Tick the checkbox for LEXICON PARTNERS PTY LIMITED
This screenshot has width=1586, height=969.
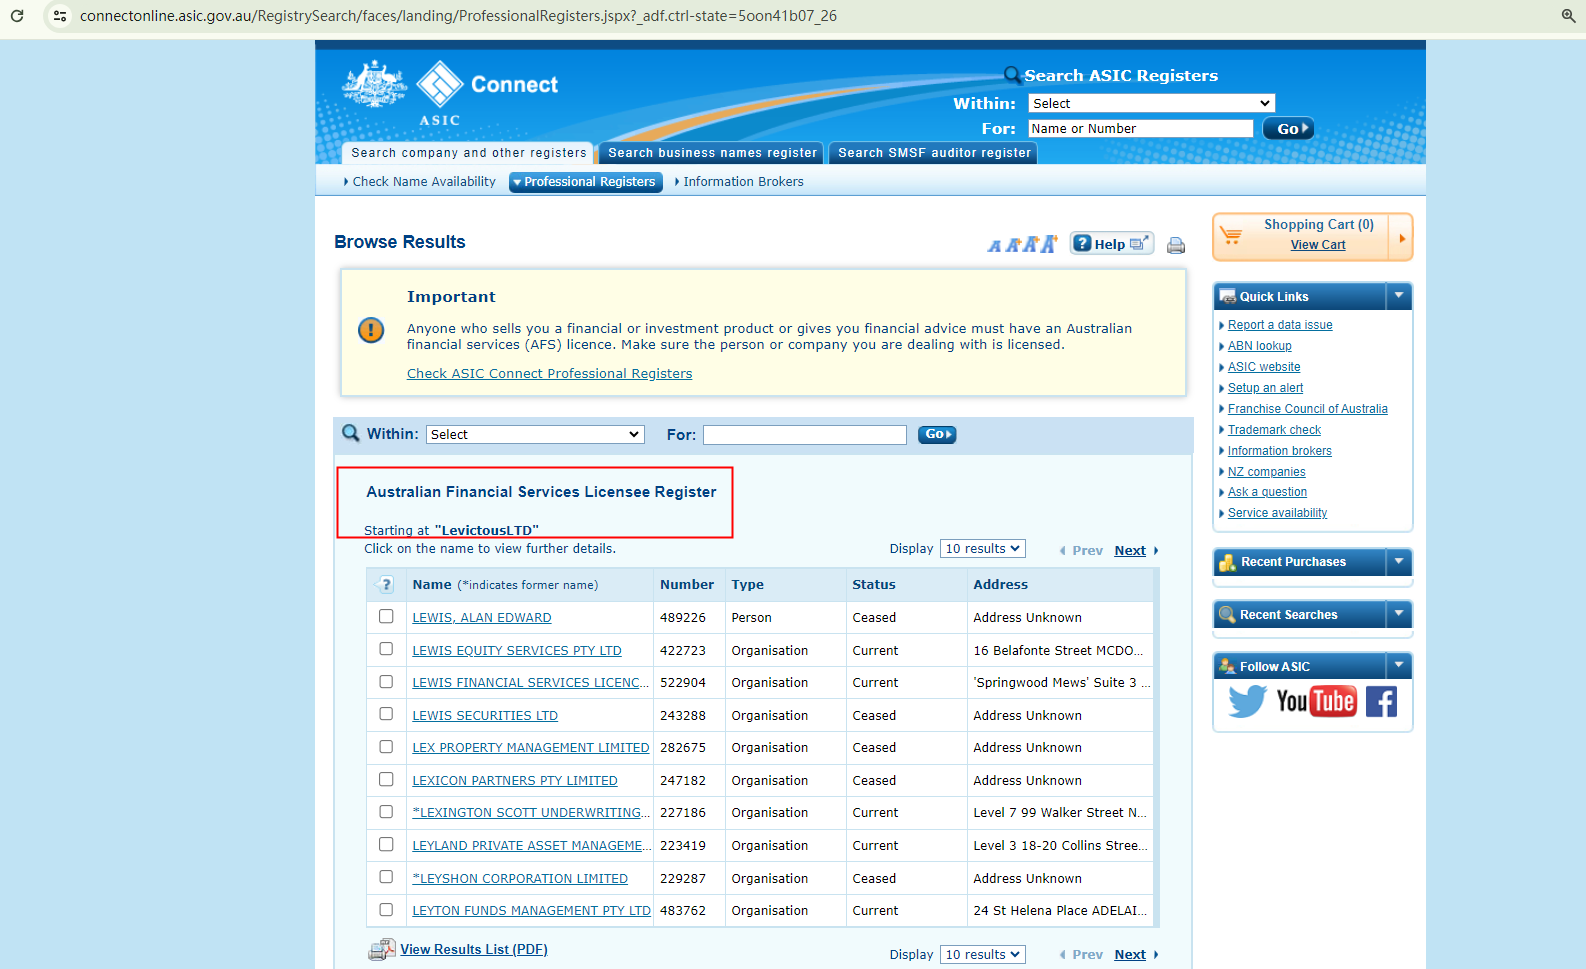(x=386, y=779)
